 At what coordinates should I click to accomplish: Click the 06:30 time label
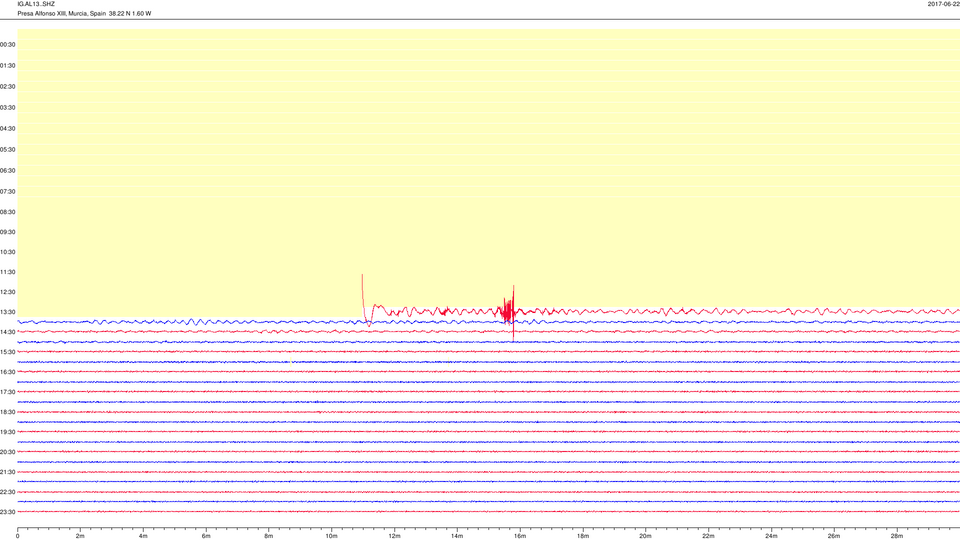tap(8, 170)
